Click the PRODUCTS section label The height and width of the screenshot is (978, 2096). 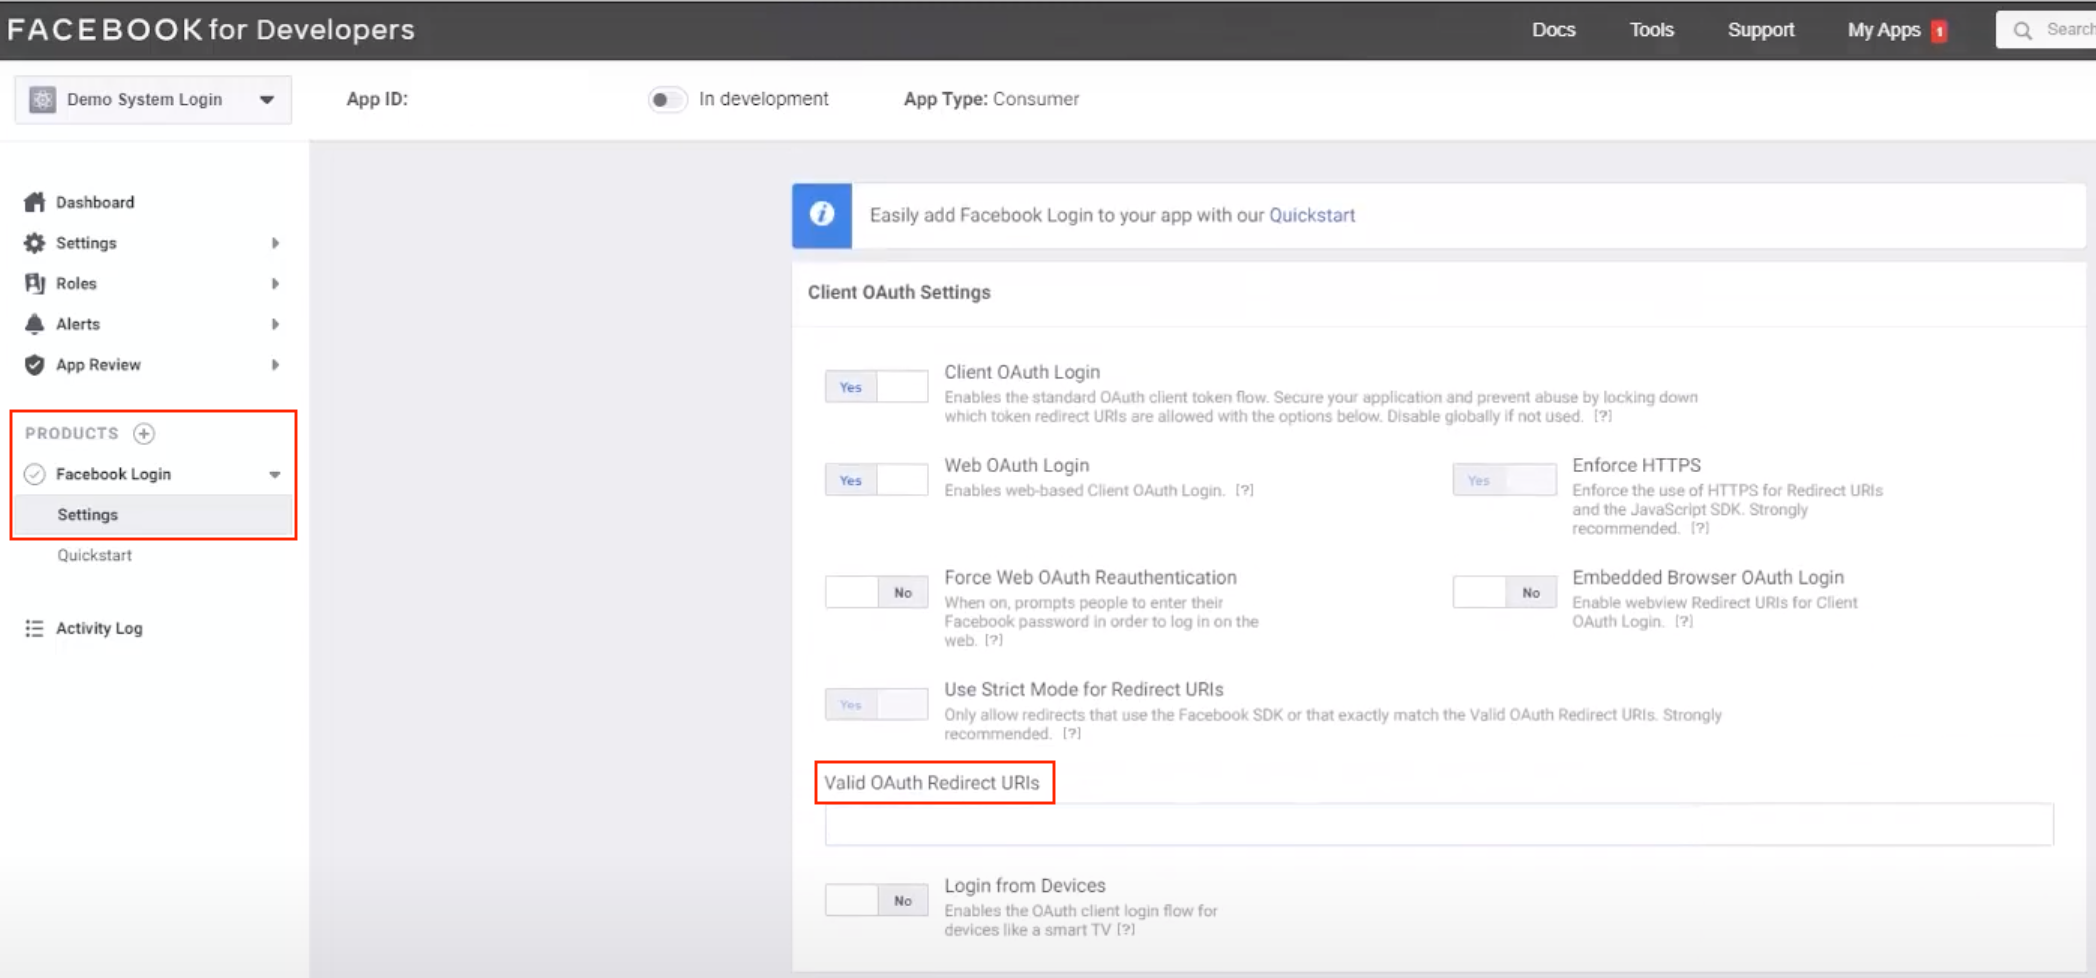(x=72, y=433)
